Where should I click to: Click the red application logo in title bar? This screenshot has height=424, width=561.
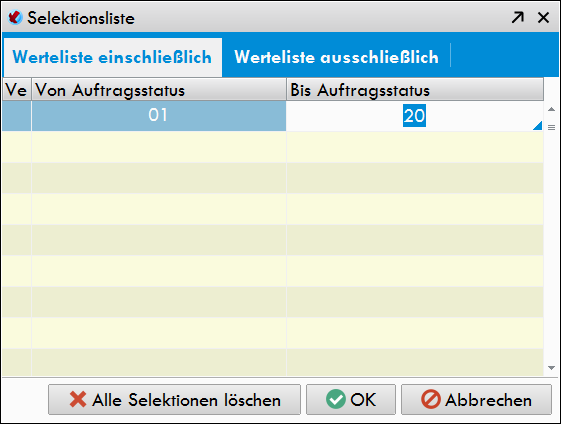tap(15, 18)
